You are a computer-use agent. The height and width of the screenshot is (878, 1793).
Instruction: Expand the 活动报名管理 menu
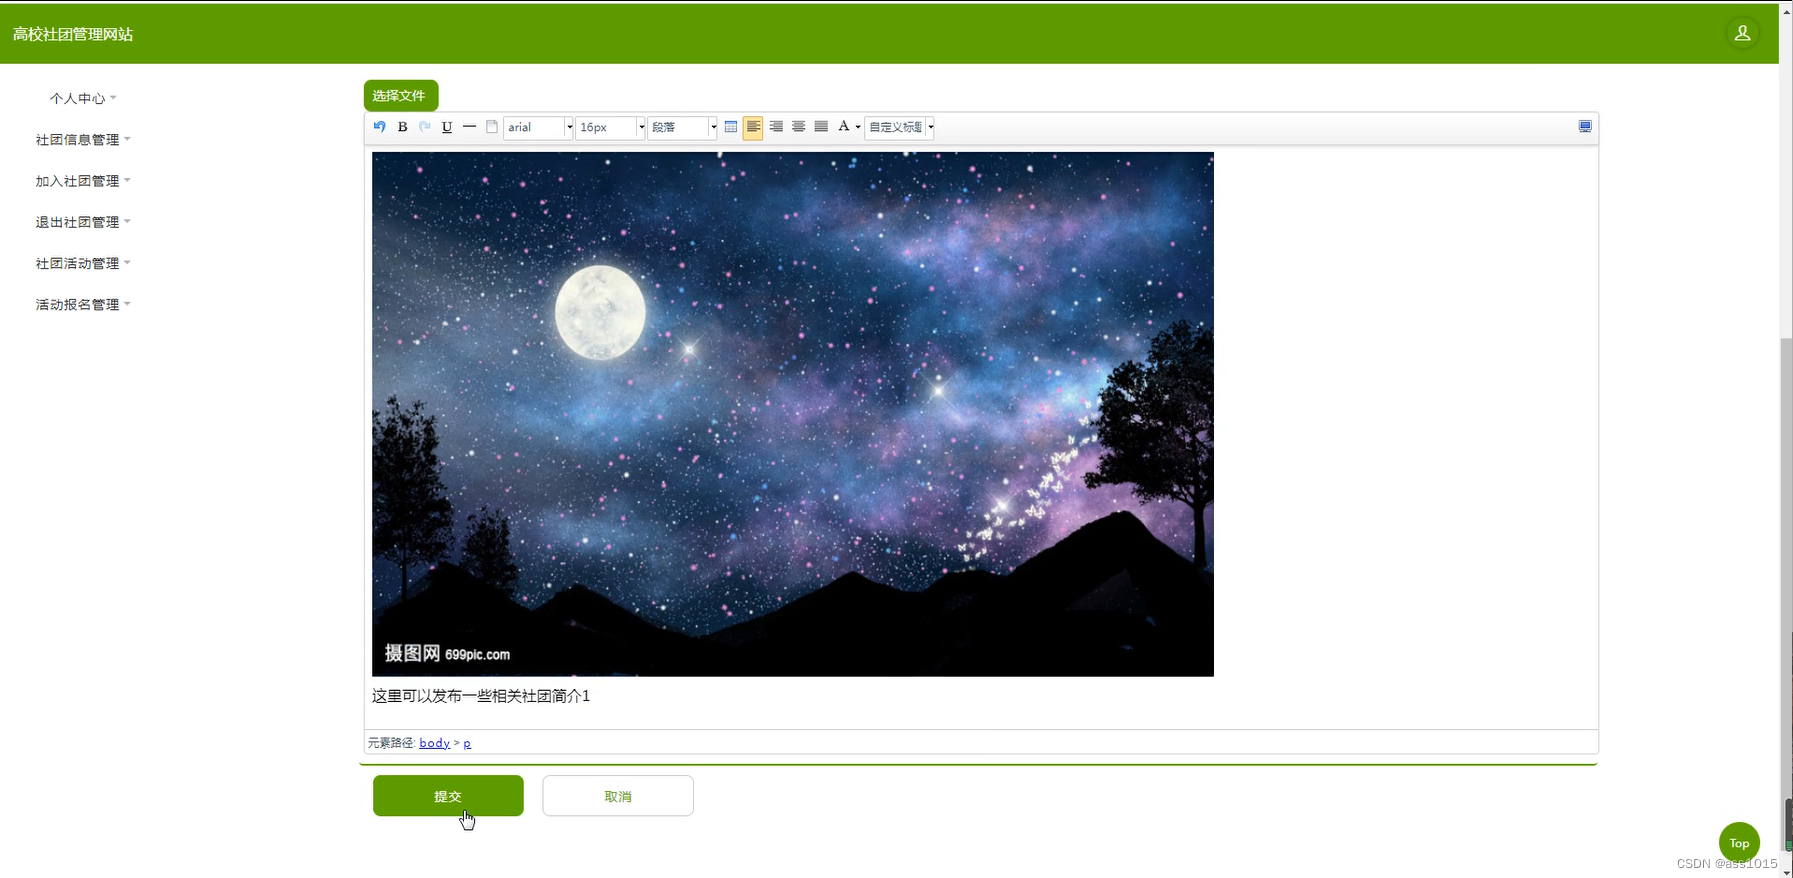pos(83,304)
